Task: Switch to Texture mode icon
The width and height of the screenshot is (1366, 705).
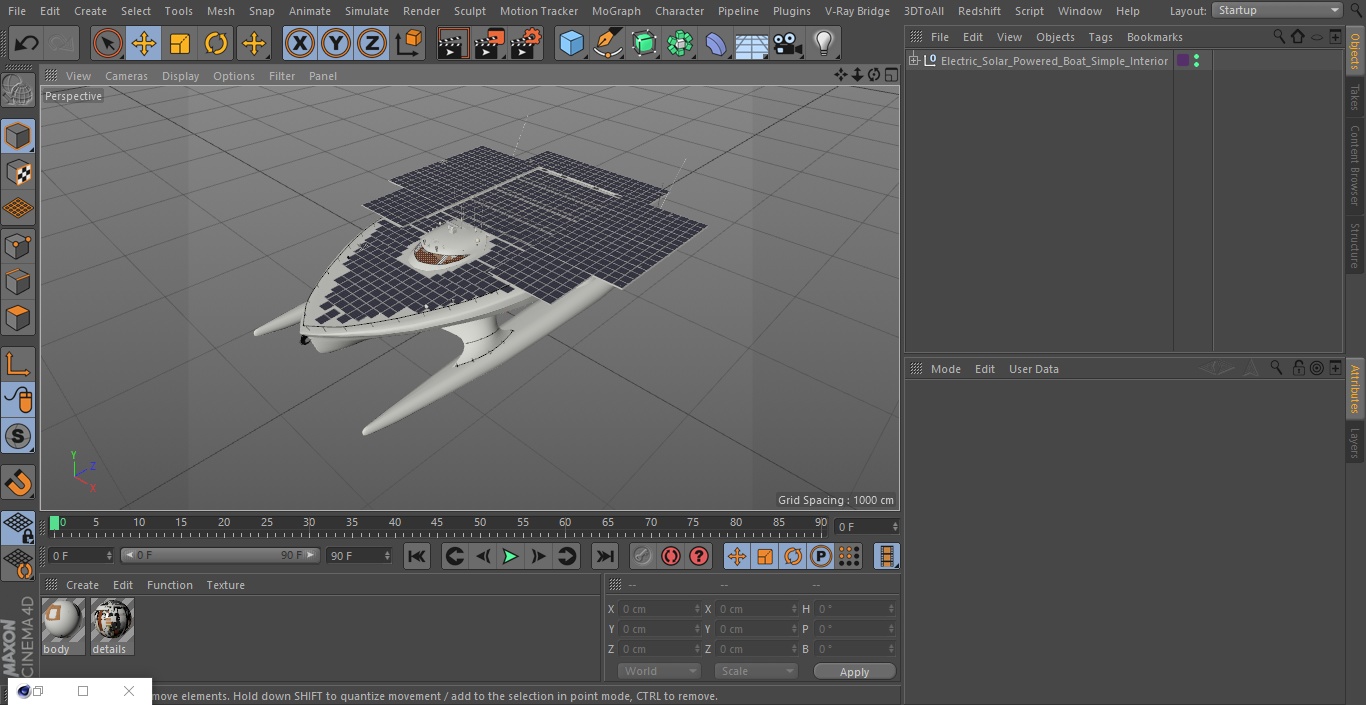Action: 18,172
